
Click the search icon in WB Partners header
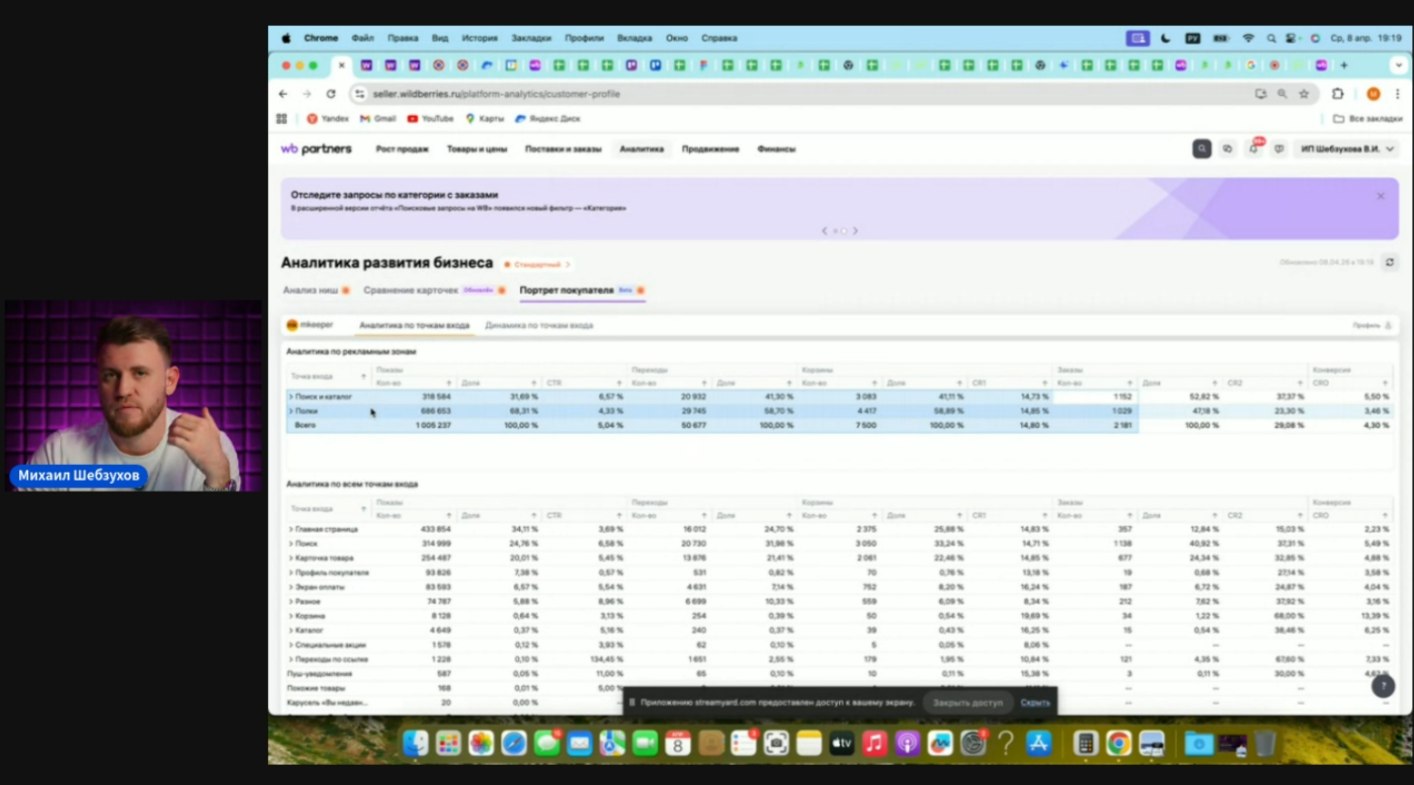click(1201, 149)
